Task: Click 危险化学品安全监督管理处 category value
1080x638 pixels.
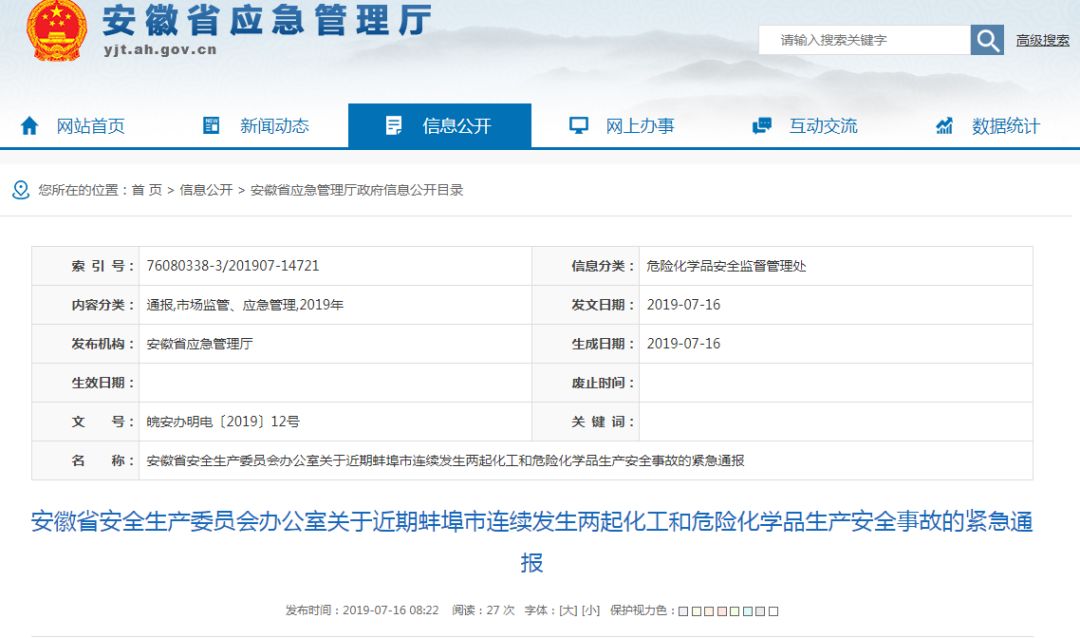Action: point(726,266)
